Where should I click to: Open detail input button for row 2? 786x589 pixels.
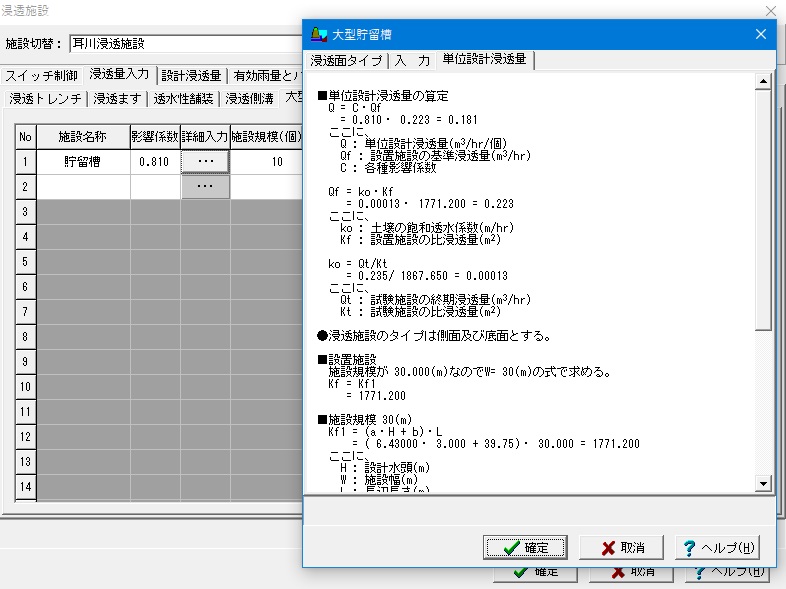(206, 186)
